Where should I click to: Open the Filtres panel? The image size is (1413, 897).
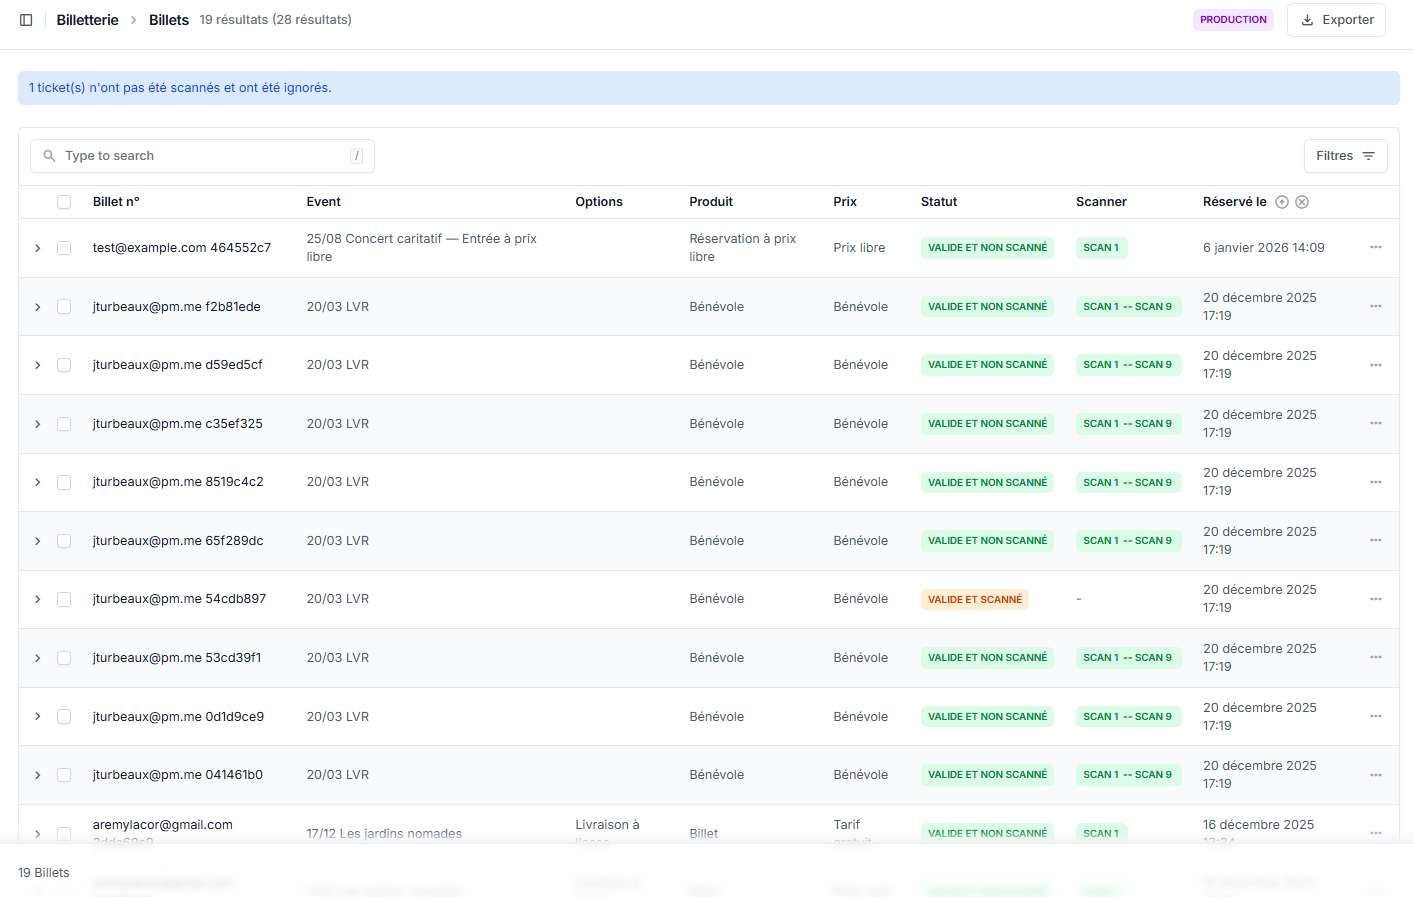[1345, 156]
